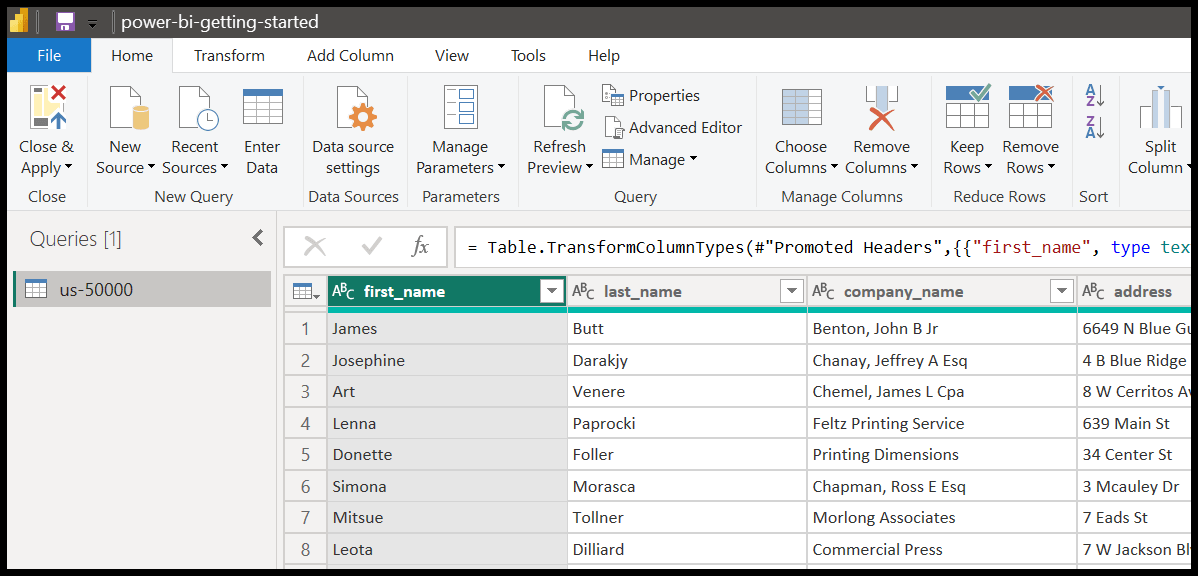The width and height of the screenshot is (1198, 576).
Task: Click the Keep Rows icon
Action: tap(967, 107)
